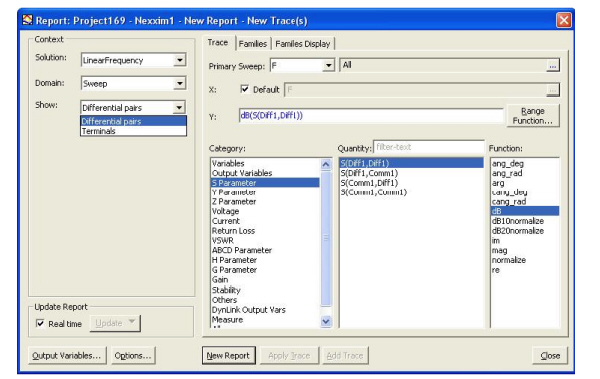Image resolution: width=600 pixels, height=379 pixels.
Task: Open the Solution LinearFrequency dropdown
Action: pyautogui.click(x=179, y=60)
